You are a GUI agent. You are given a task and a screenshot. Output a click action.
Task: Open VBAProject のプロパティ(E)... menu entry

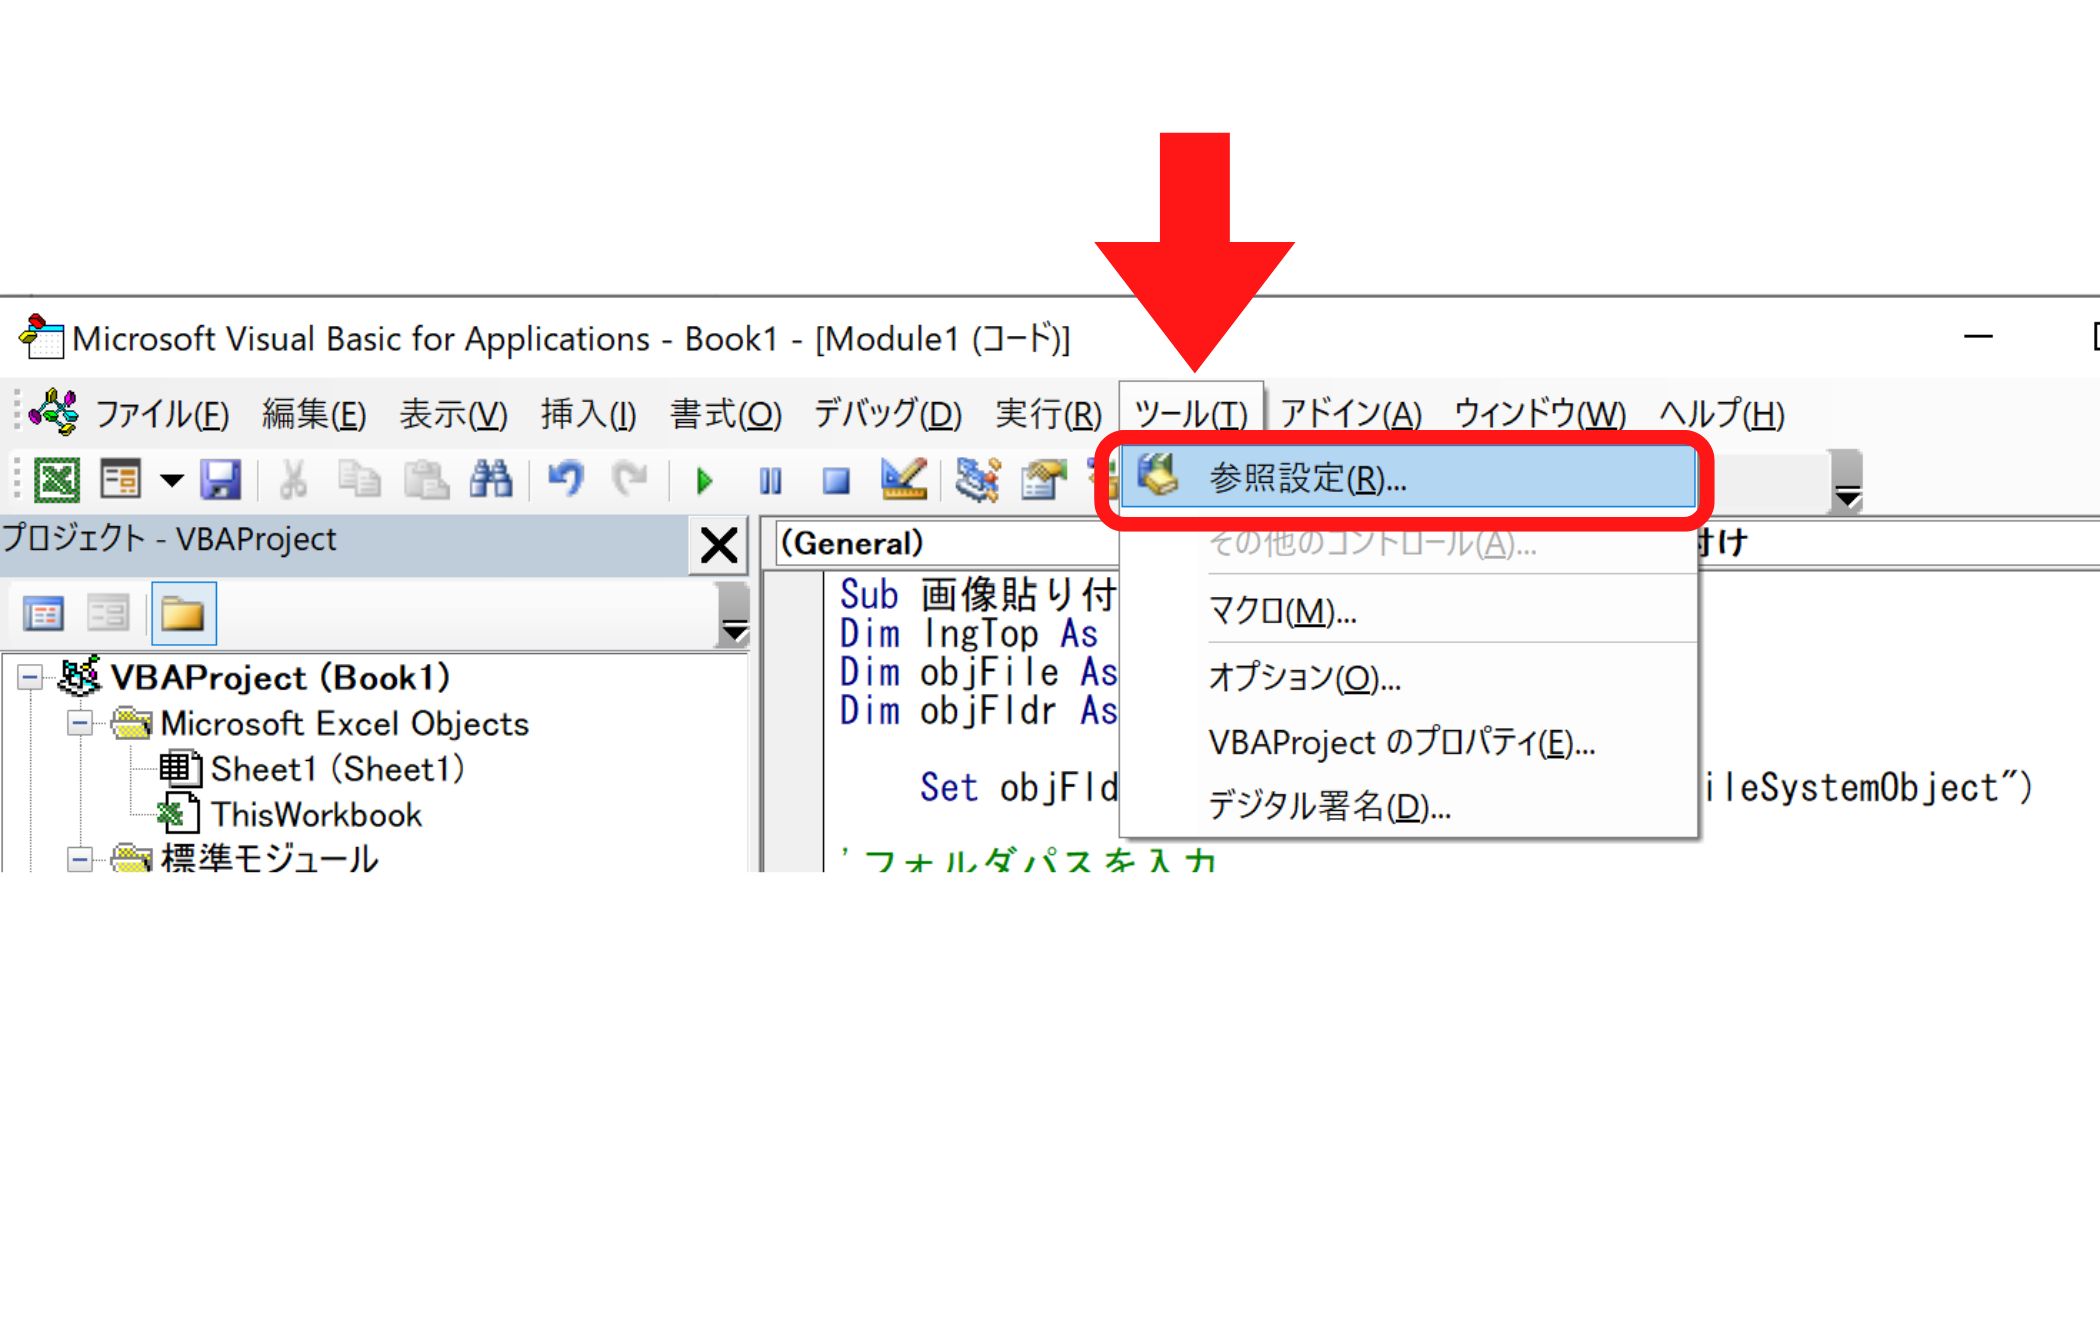(1409, 742)
